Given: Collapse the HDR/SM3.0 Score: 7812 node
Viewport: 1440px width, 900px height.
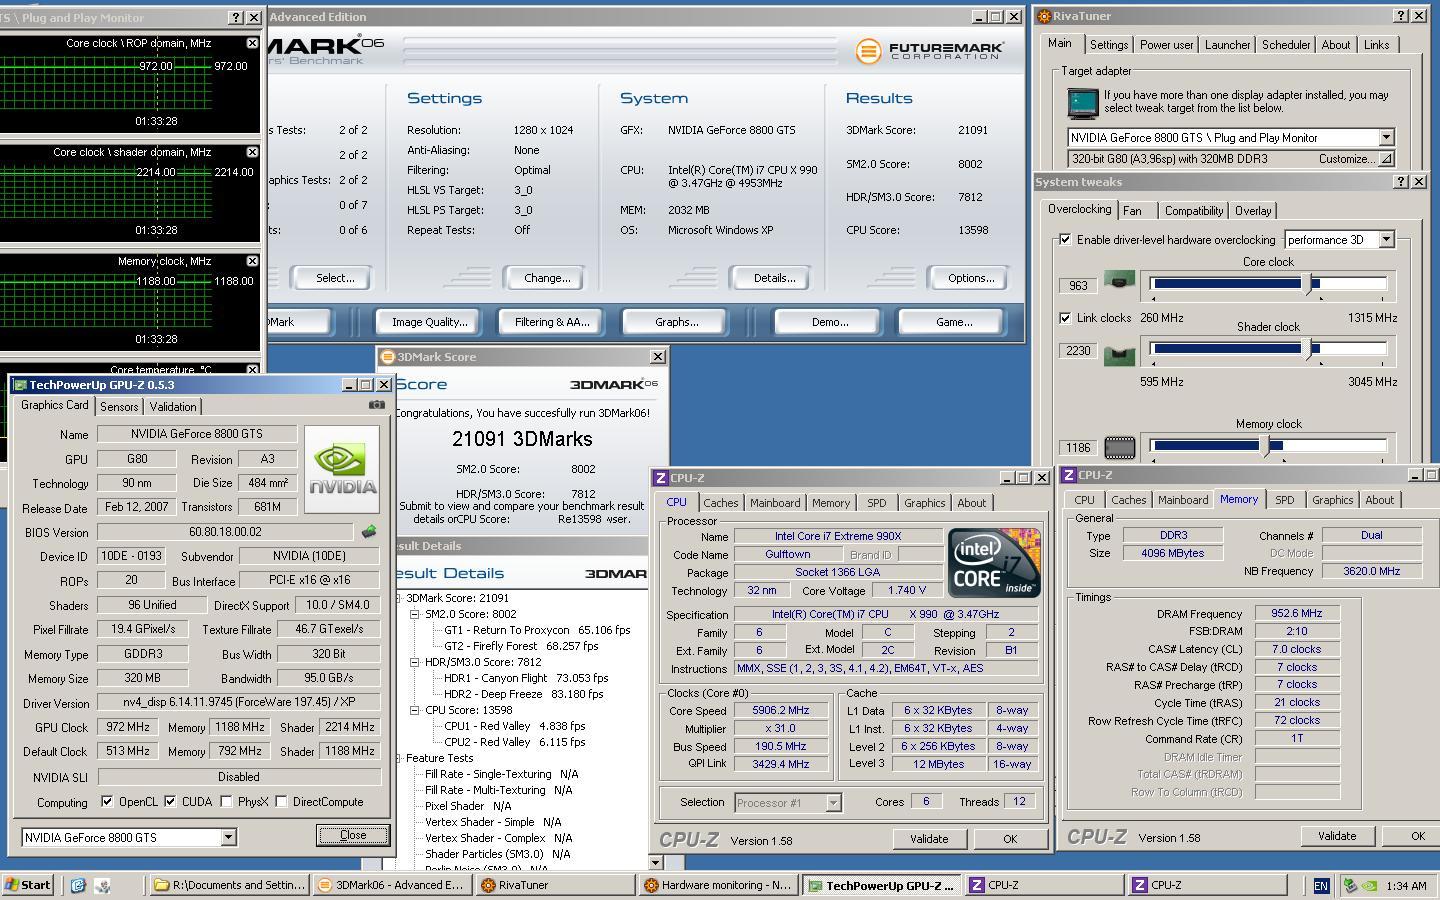Looking at the screenshot, I should pos(415,662).
